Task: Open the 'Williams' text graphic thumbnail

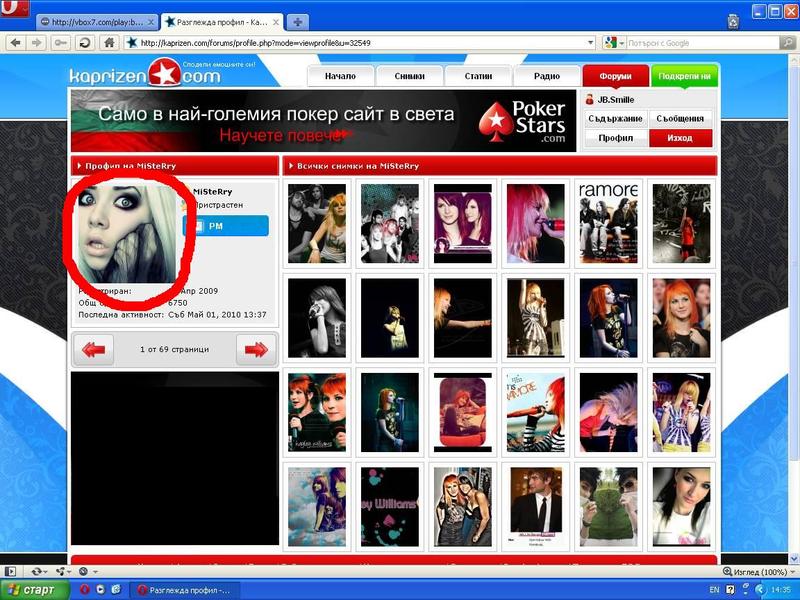Action: click(x=390, y=507)
